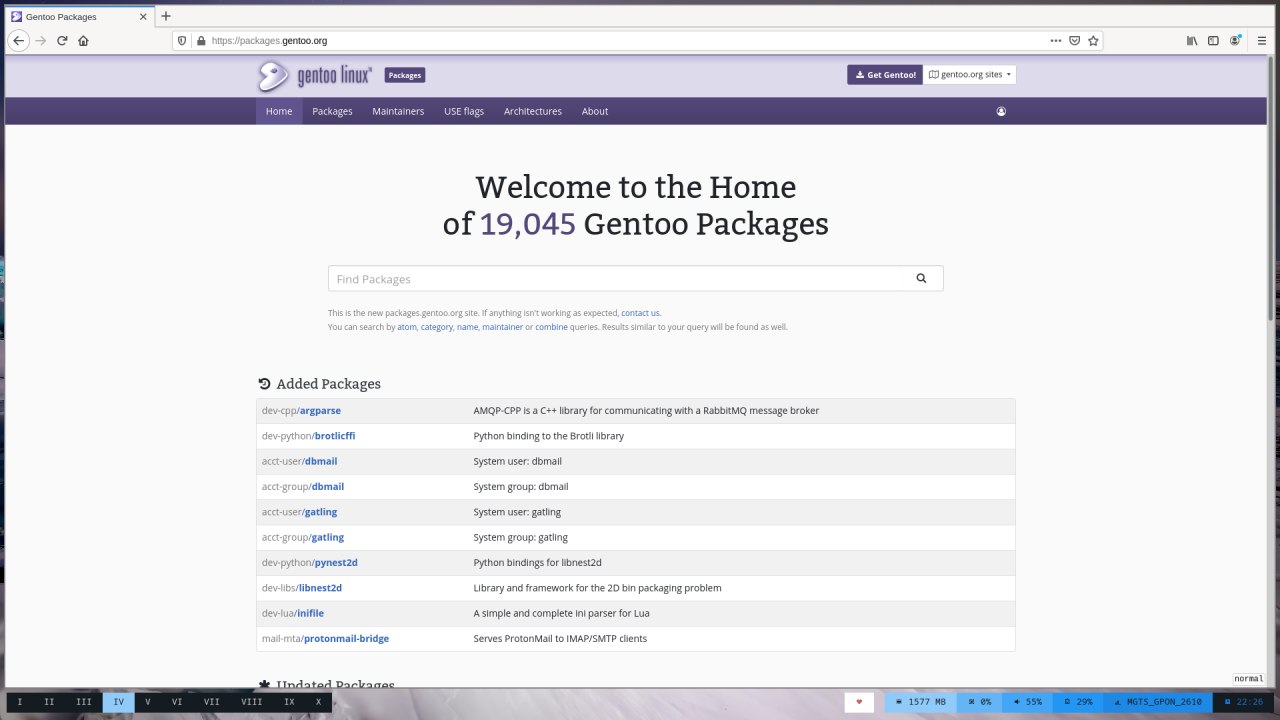1280x720 pixels.
Task: Open the USE flags navigation item
Action: point(464,111)
